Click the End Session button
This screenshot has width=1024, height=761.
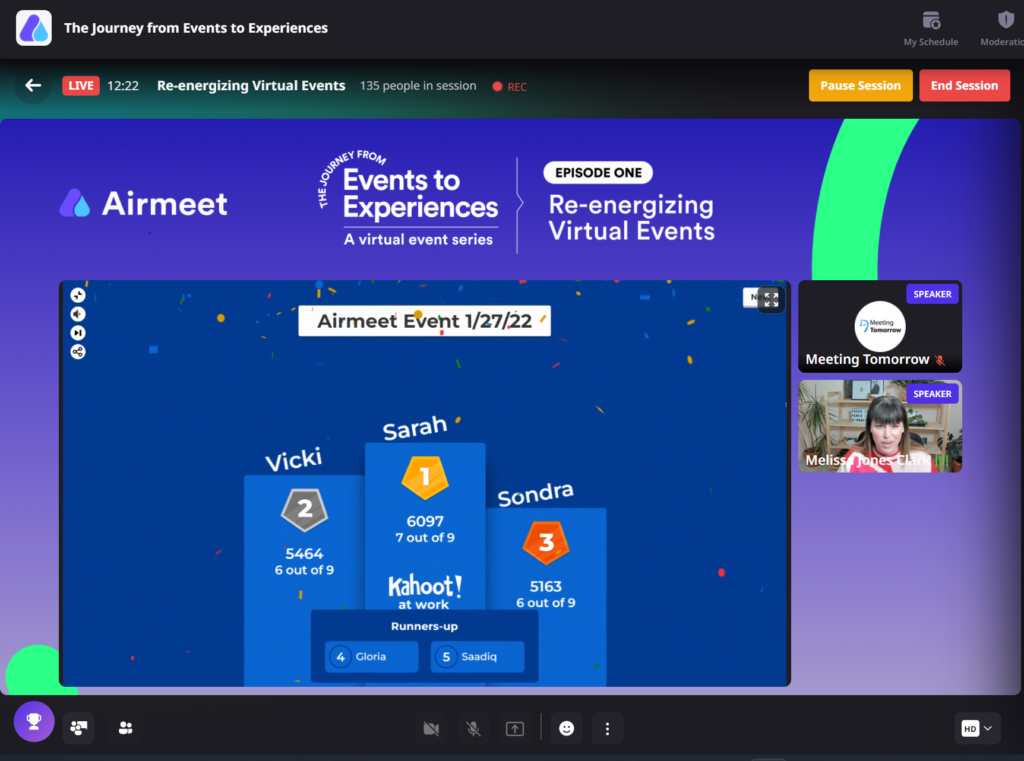click(964, 86)
